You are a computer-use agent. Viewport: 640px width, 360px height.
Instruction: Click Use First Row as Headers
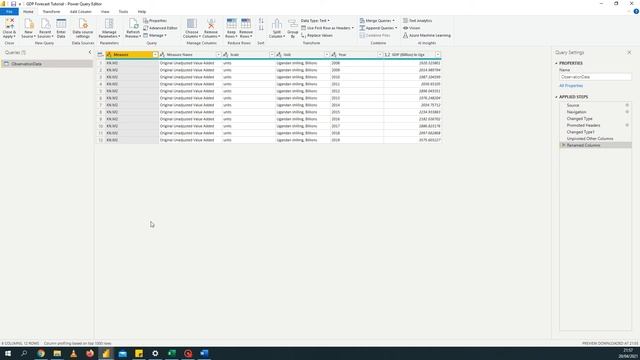(327, 28)
